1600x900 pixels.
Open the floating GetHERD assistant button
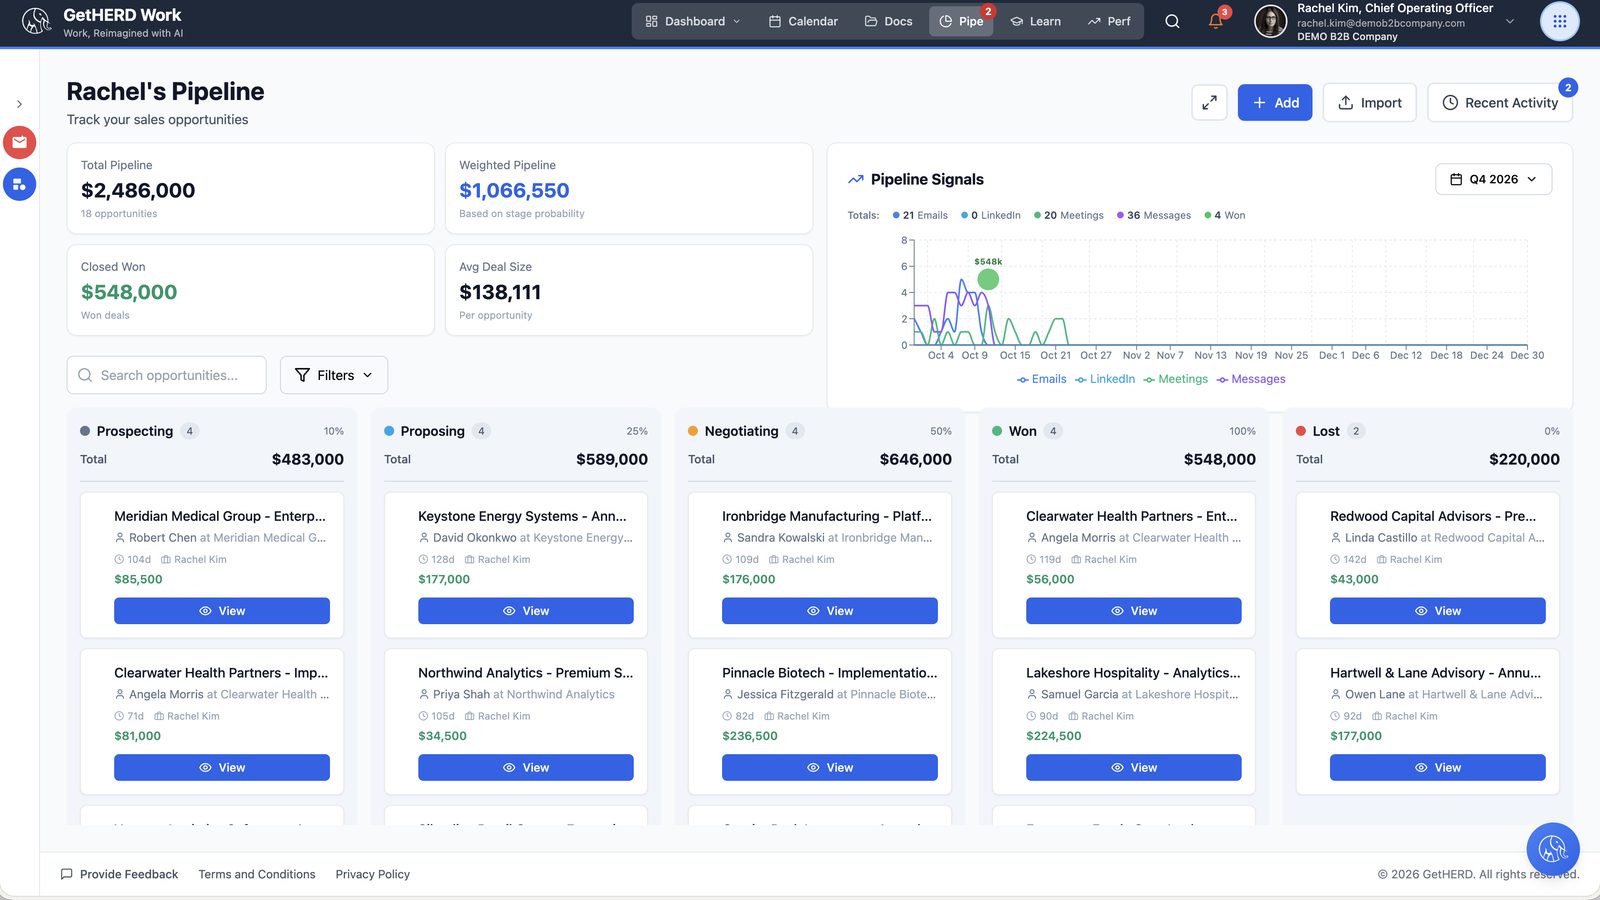pyautogui.click(x=1553, y=849)
